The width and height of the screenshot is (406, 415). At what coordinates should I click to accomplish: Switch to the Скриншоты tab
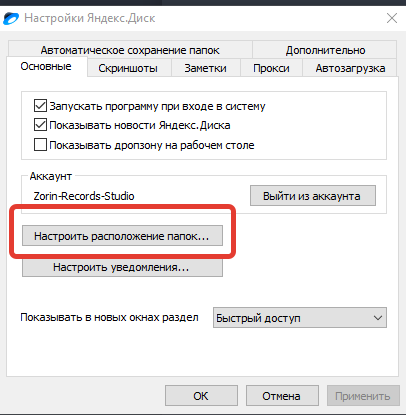129,68
